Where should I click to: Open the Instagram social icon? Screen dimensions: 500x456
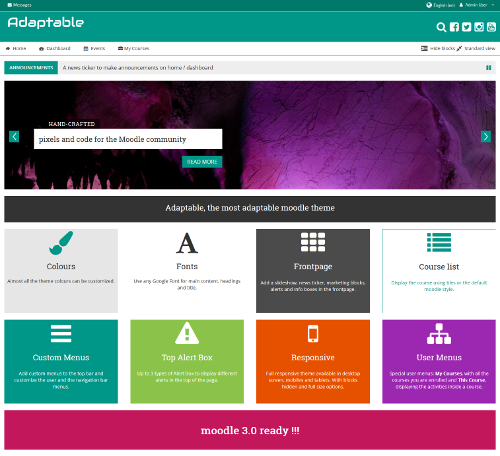[x=479, y=27]
